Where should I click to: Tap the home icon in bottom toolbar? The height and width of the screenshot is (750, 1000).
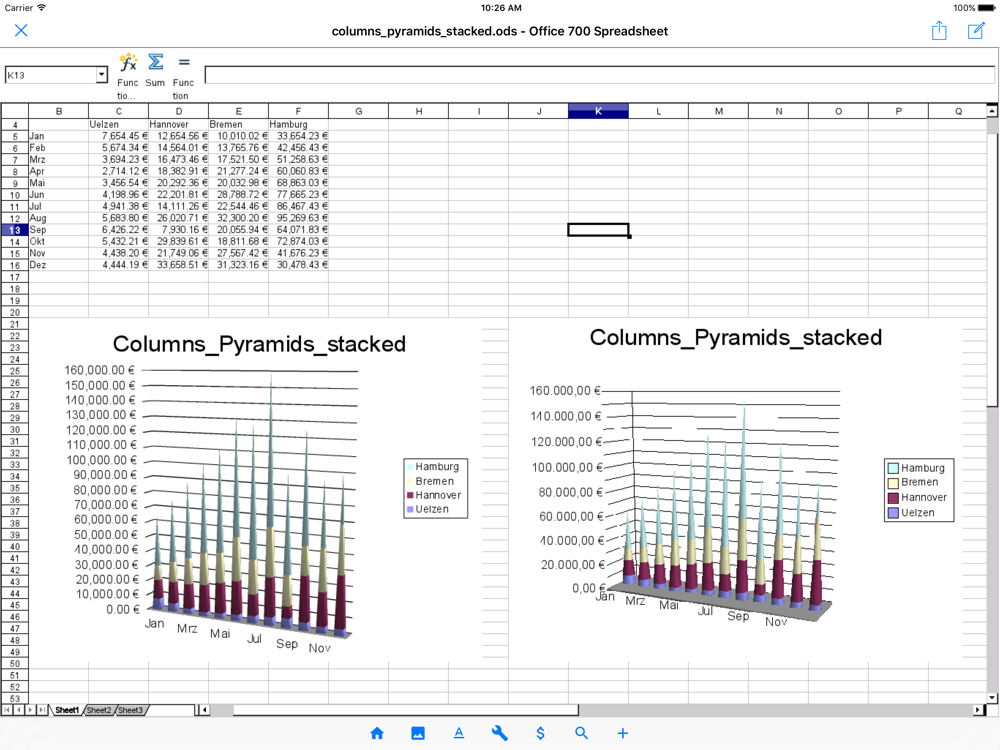(377, 733)
